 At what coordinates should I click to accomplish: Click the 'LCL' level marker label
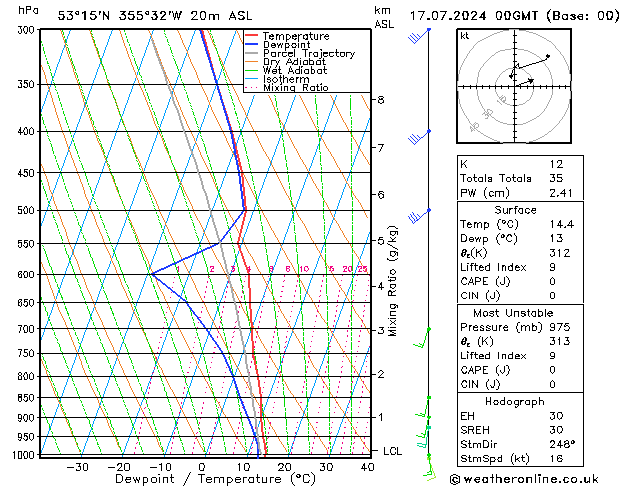[392, 451]
